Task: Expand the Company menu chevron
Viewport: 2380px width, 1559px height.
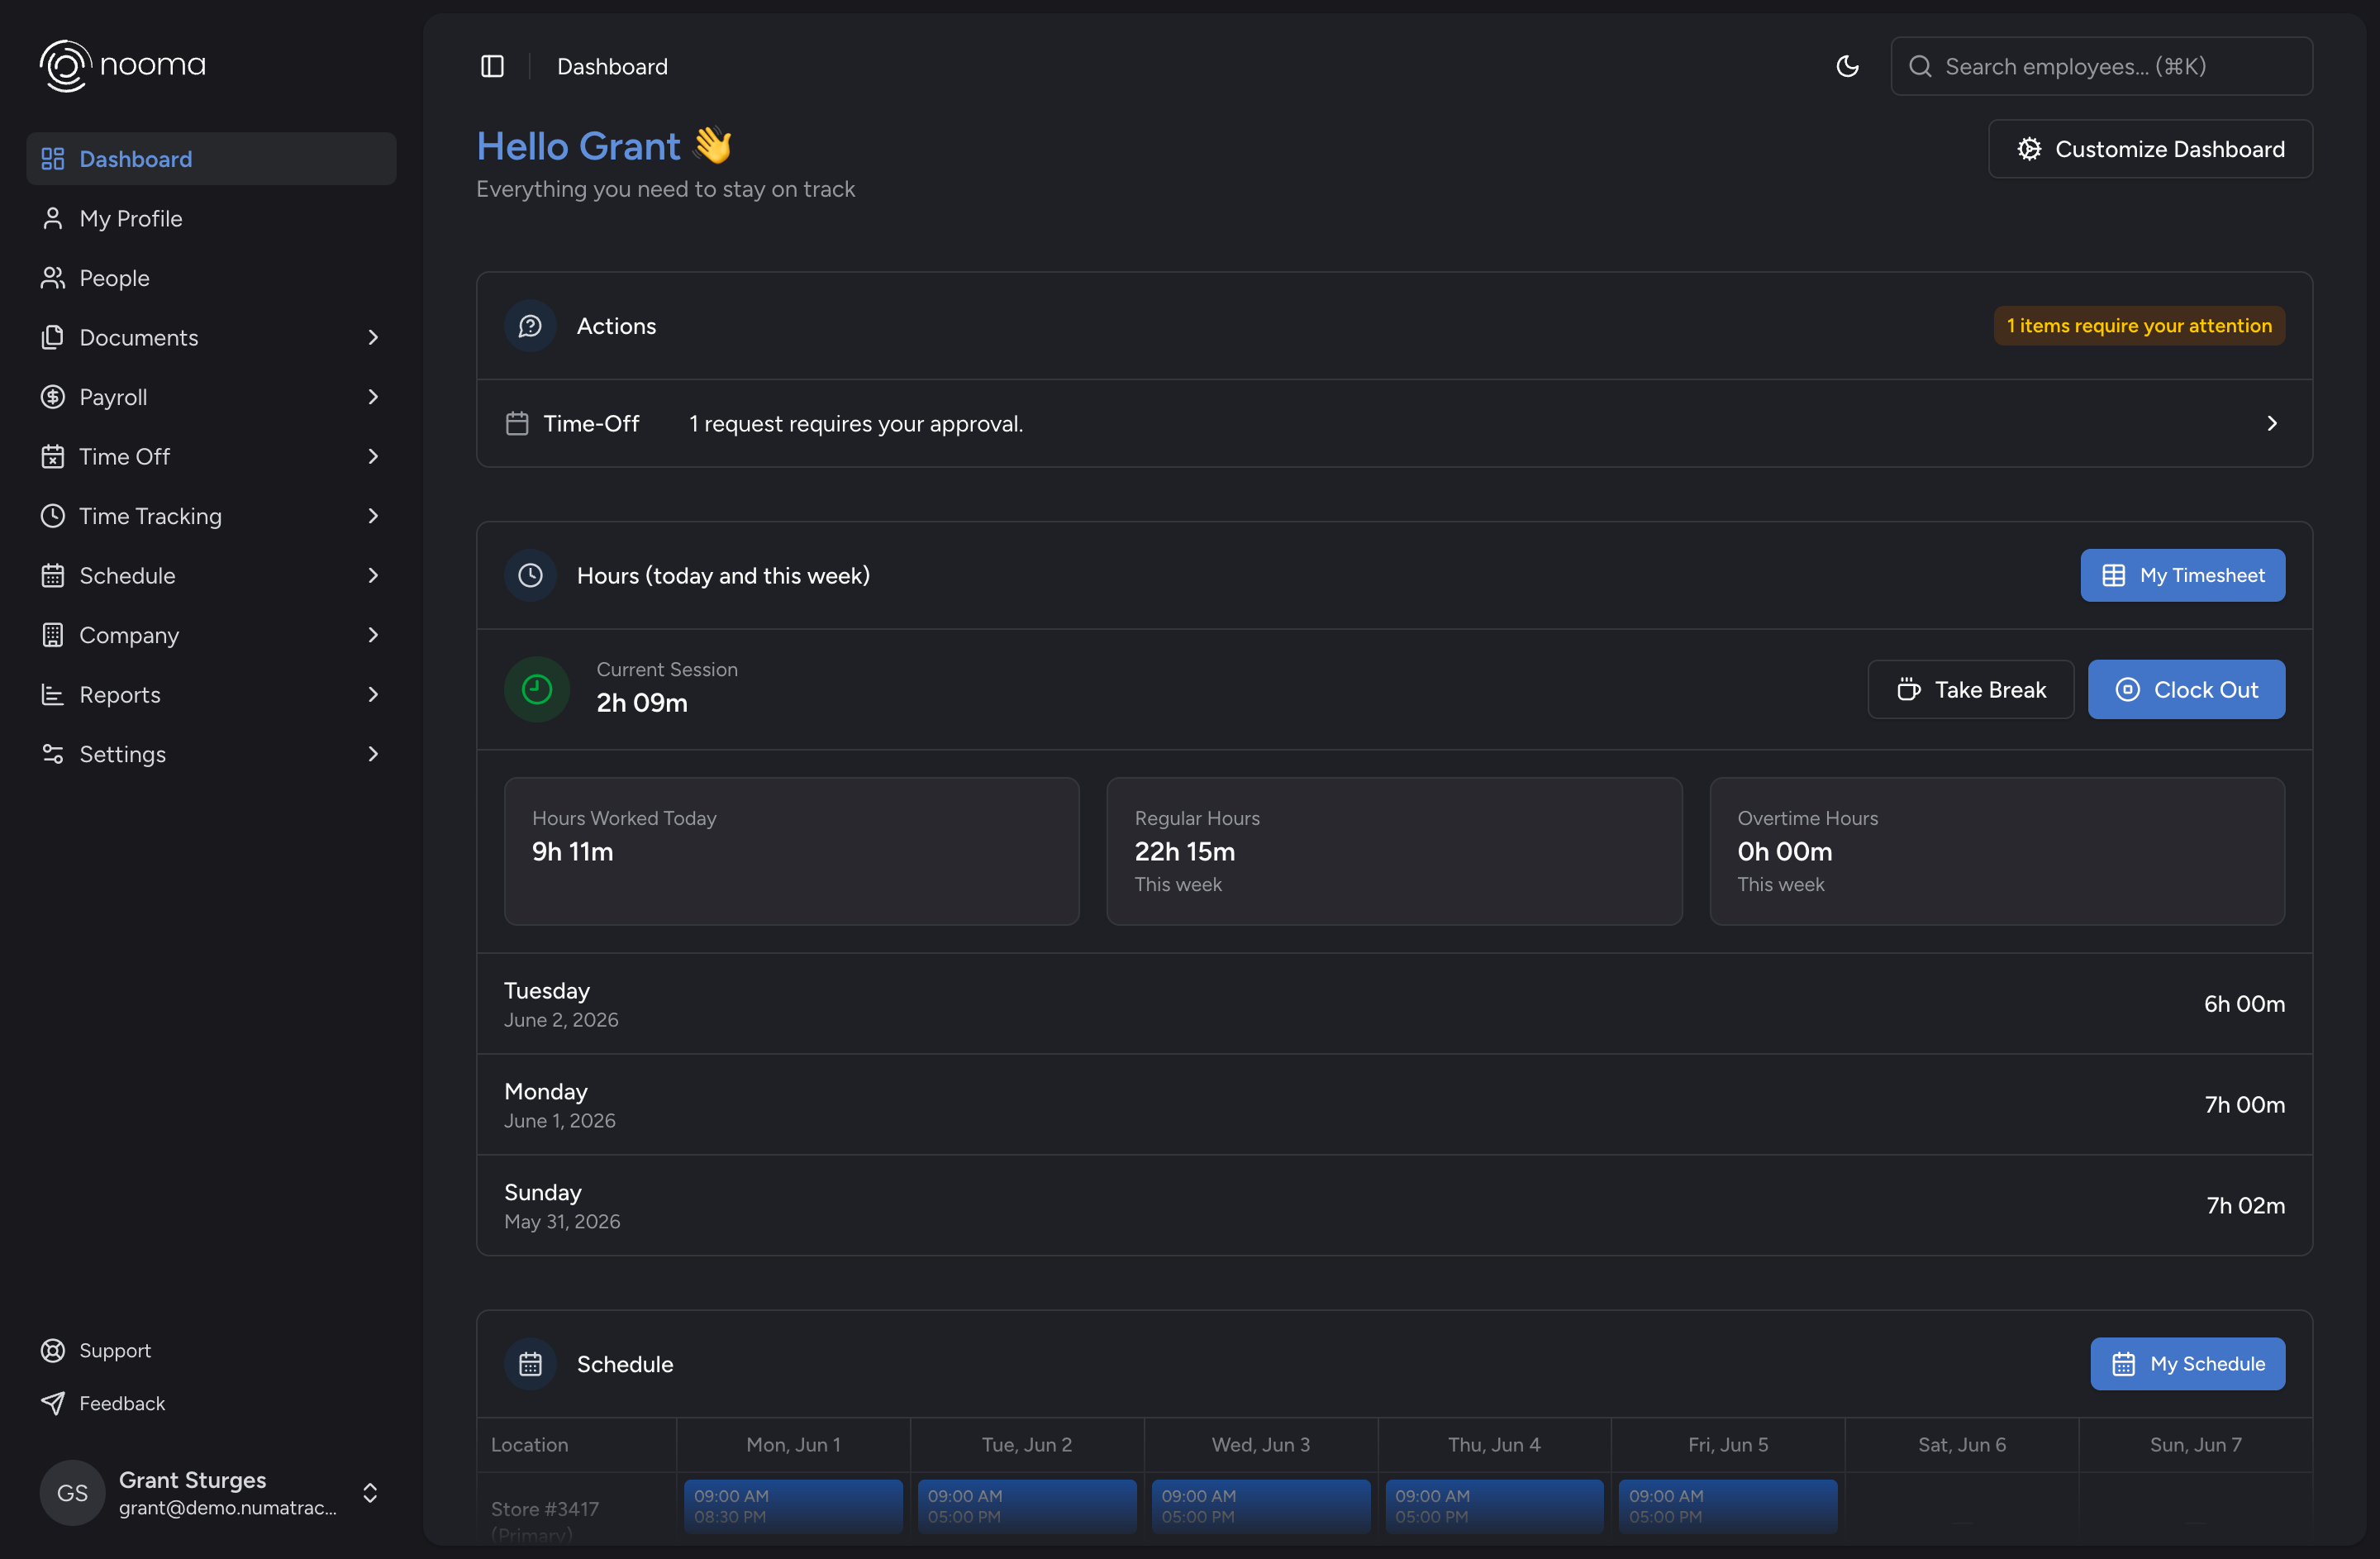Action: click(373, 635)
